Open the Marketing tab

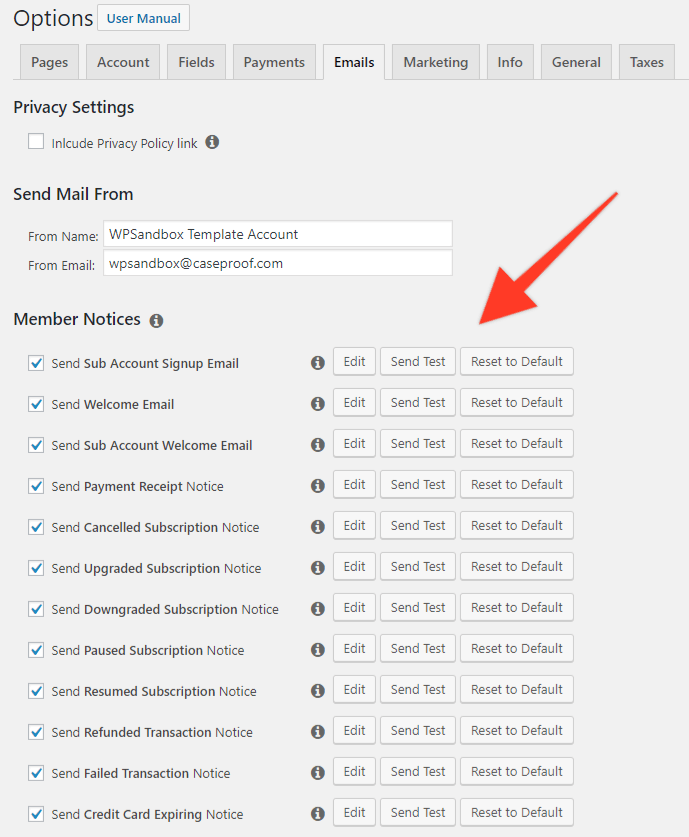pos(435,61)
